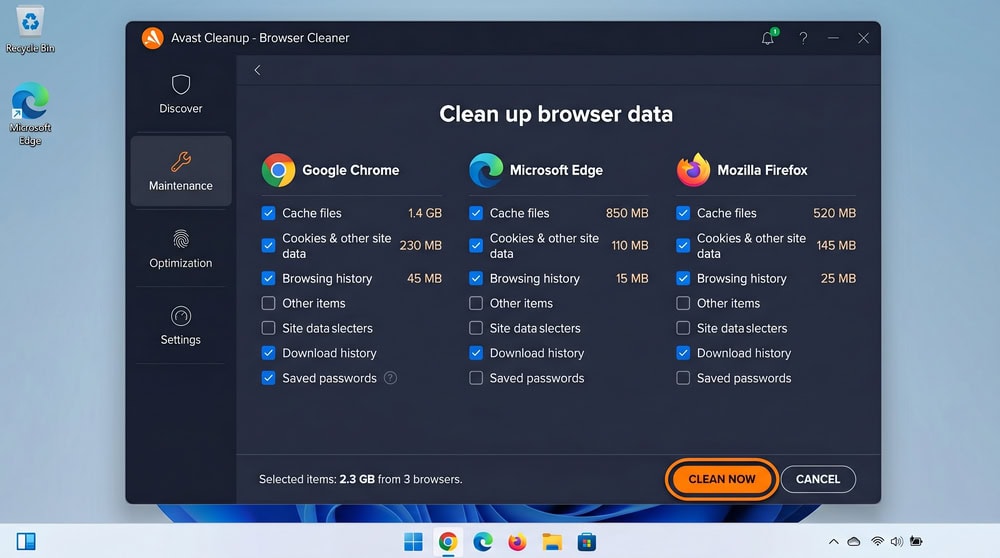
Task: Select the Microsoft Edge desktop shortcut
Action: coord(30,114)
